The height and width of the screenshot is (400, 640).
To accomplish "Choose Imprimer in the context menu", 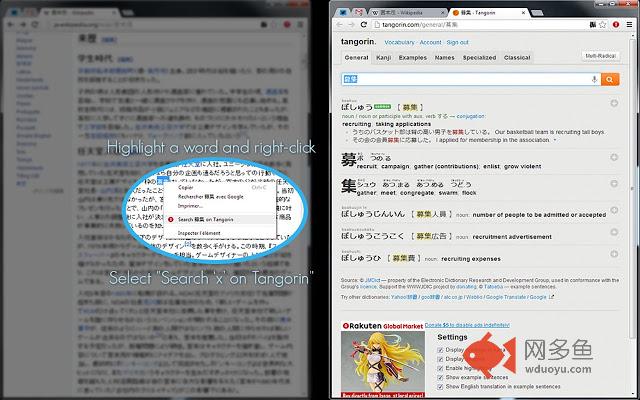I will [x=220, y=206].
